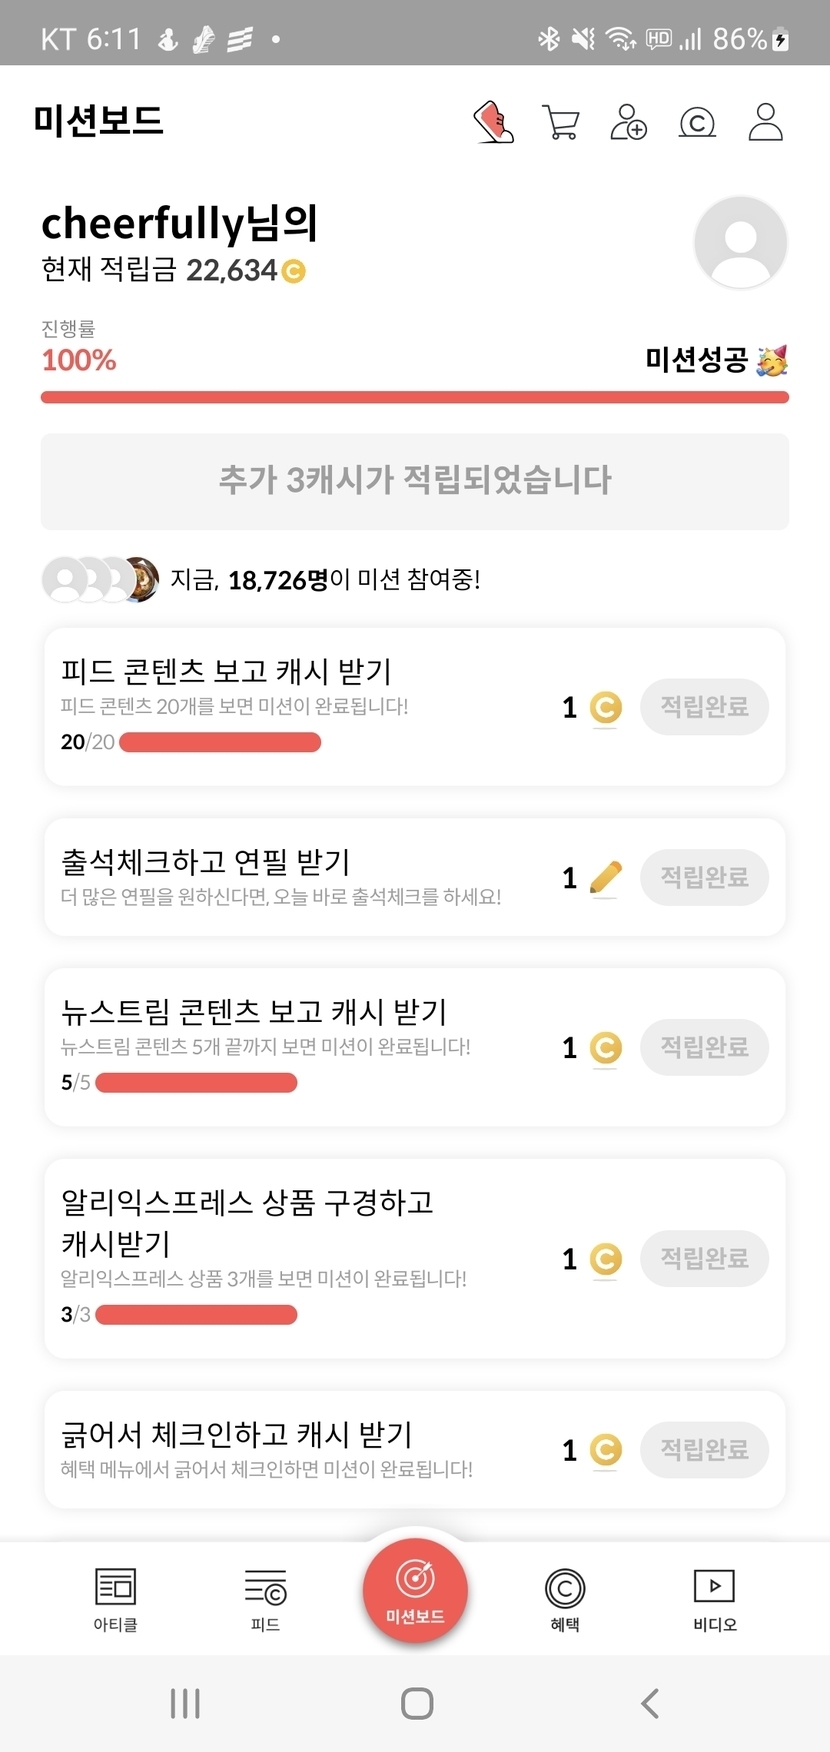Open the my profile person icon
This screenshot has height=1752, width=830.
click(x=765, y=123)
